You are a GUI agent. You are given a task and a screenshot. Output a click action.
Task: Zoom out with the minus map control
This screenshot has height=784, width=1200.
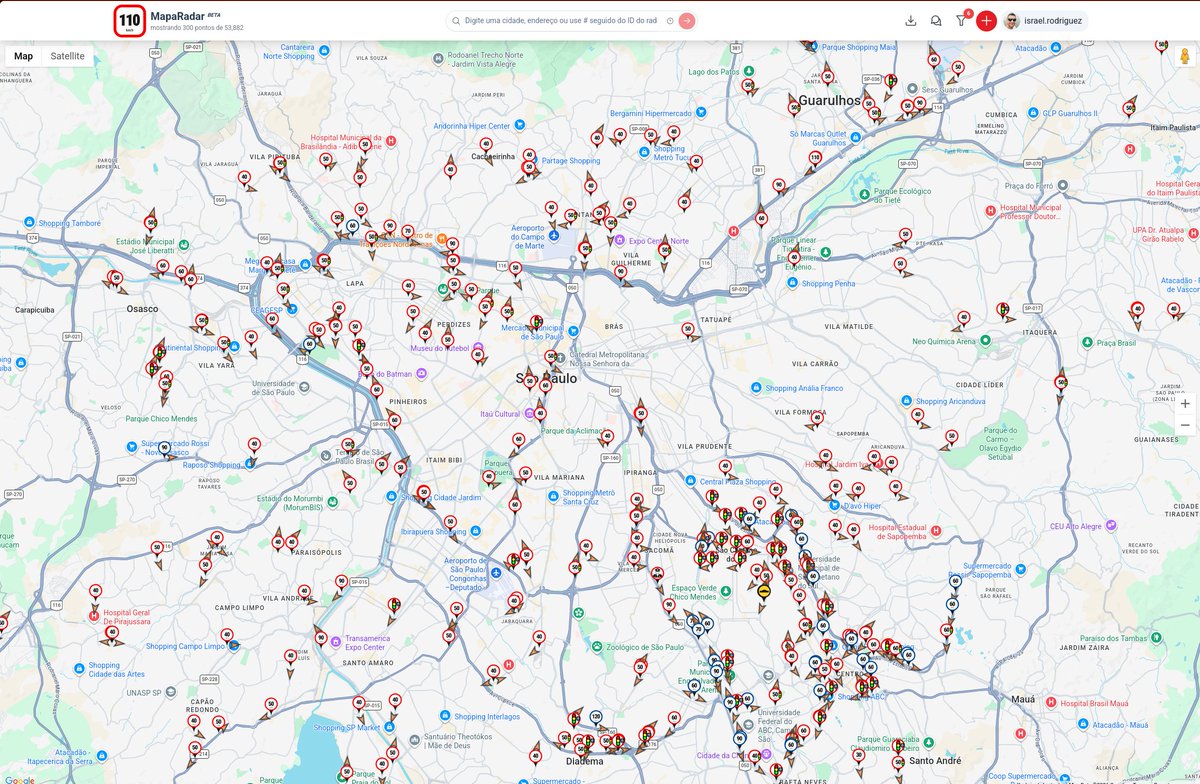[1185, 426]
